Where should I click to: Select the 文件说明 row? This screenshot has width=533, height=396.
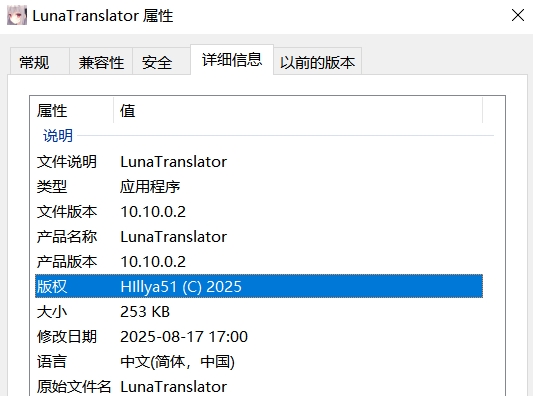click(x=259, y=161)
